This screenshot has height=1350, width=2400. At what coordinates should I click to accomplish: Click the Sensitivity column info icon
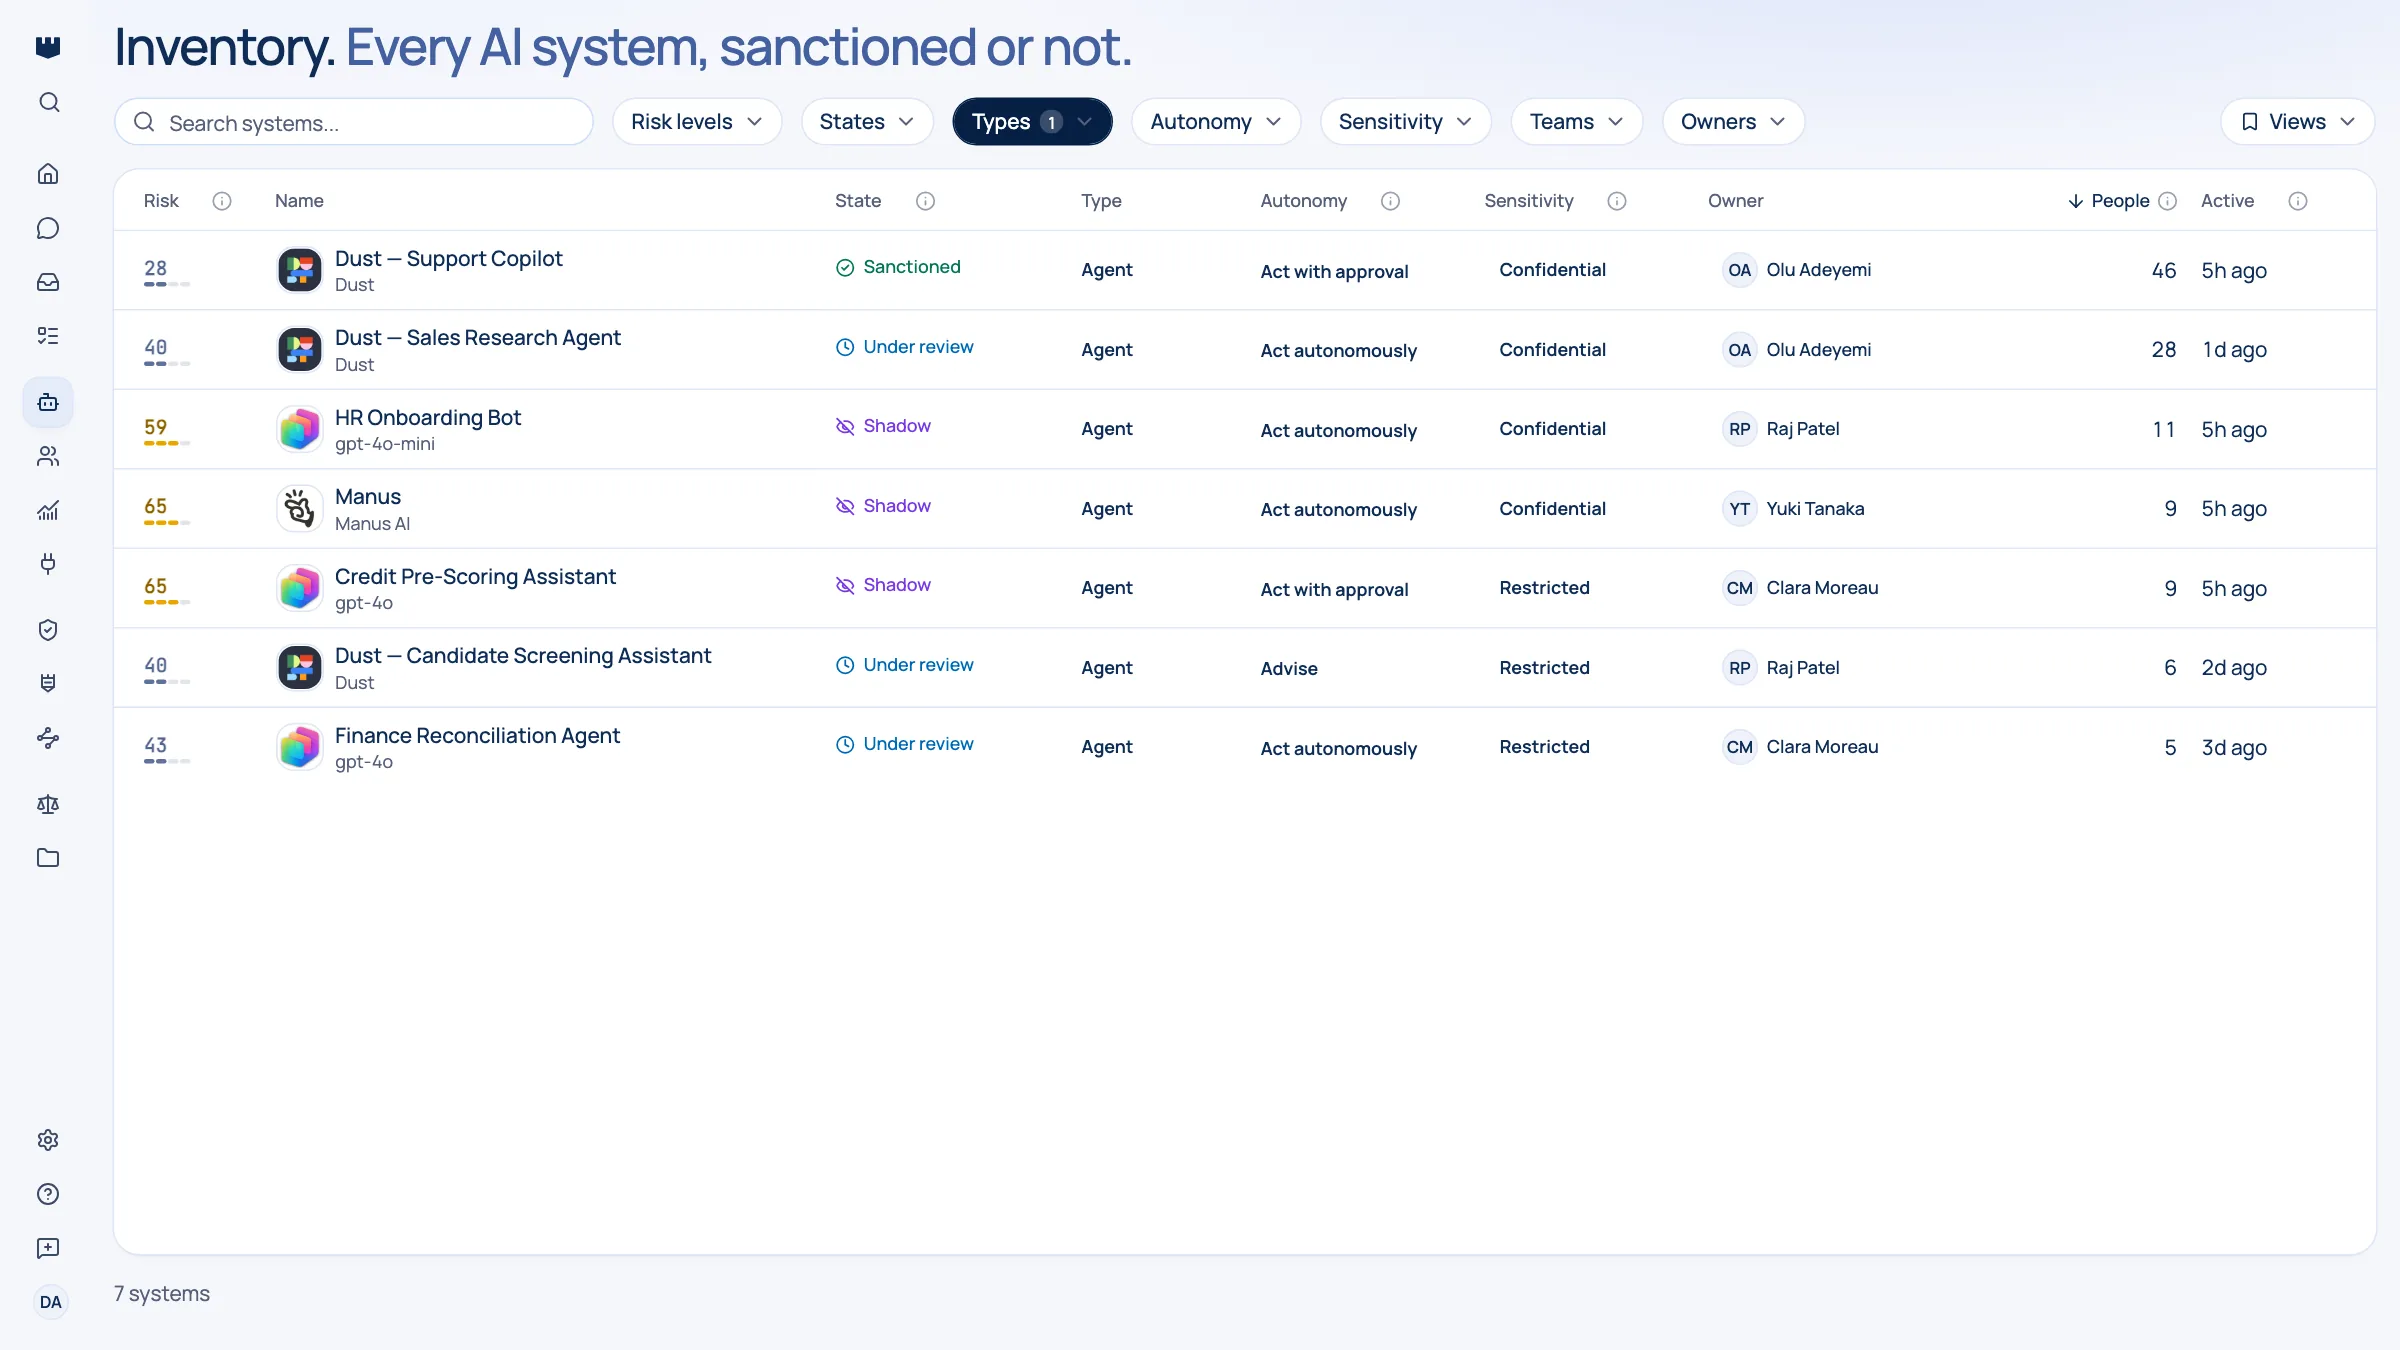[1617, 201]
